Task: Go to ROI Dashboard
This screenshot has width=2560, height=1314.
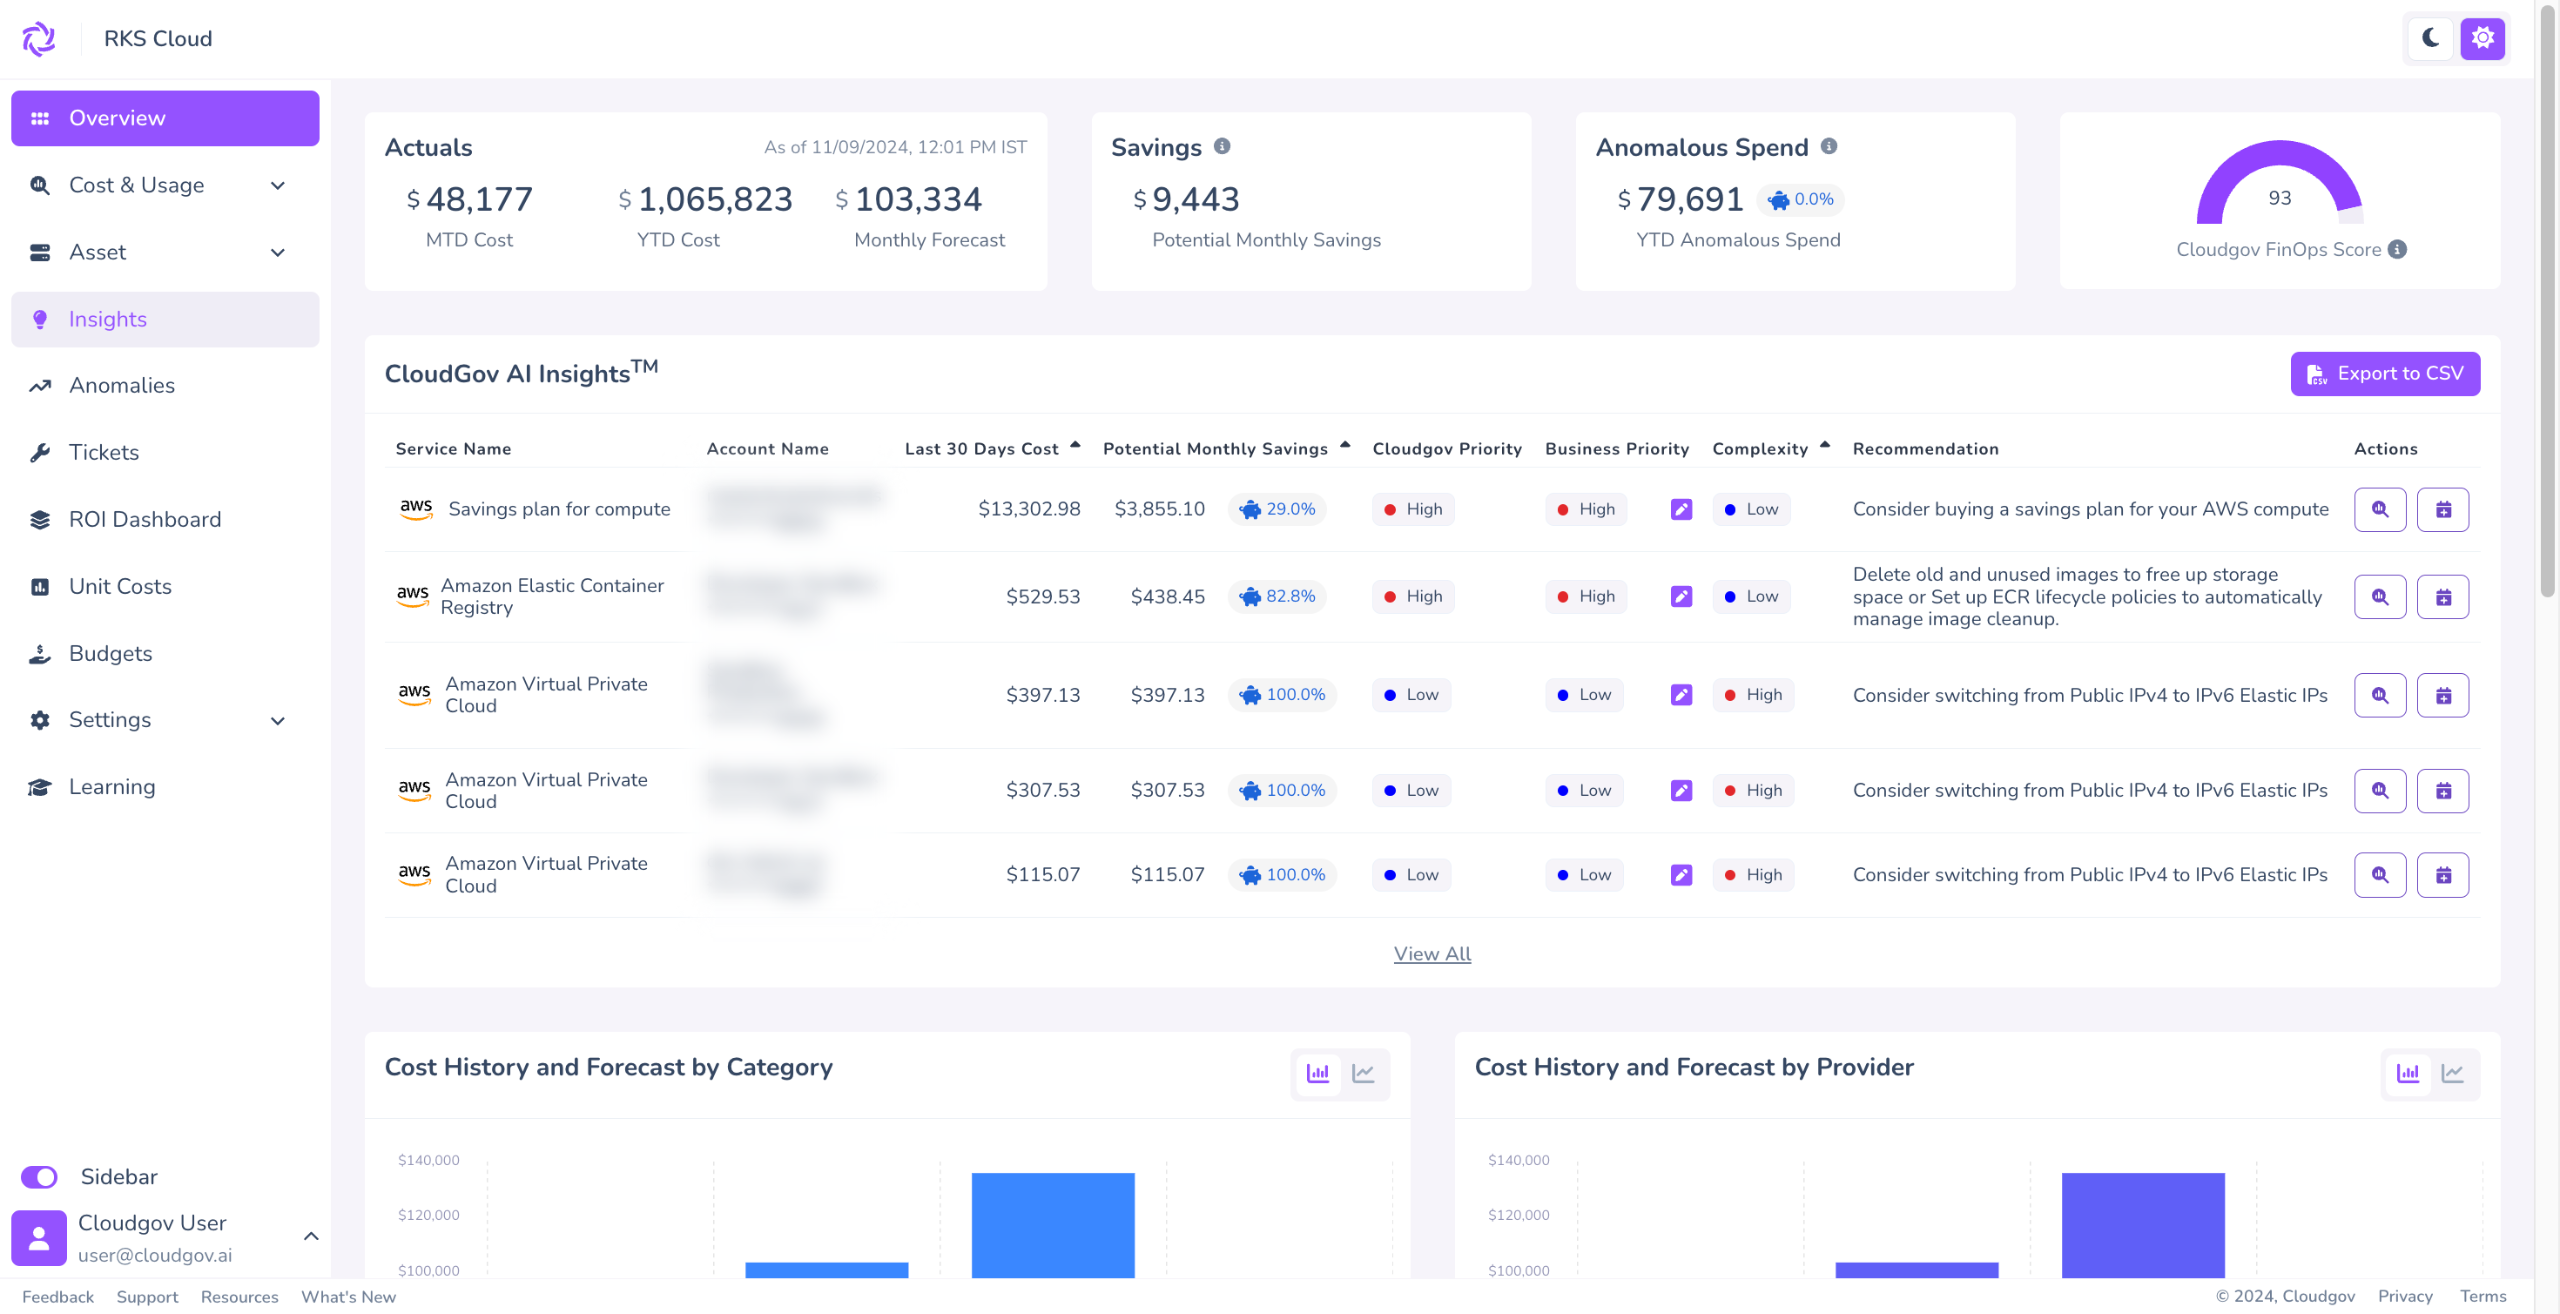Action: click(145, 519)
